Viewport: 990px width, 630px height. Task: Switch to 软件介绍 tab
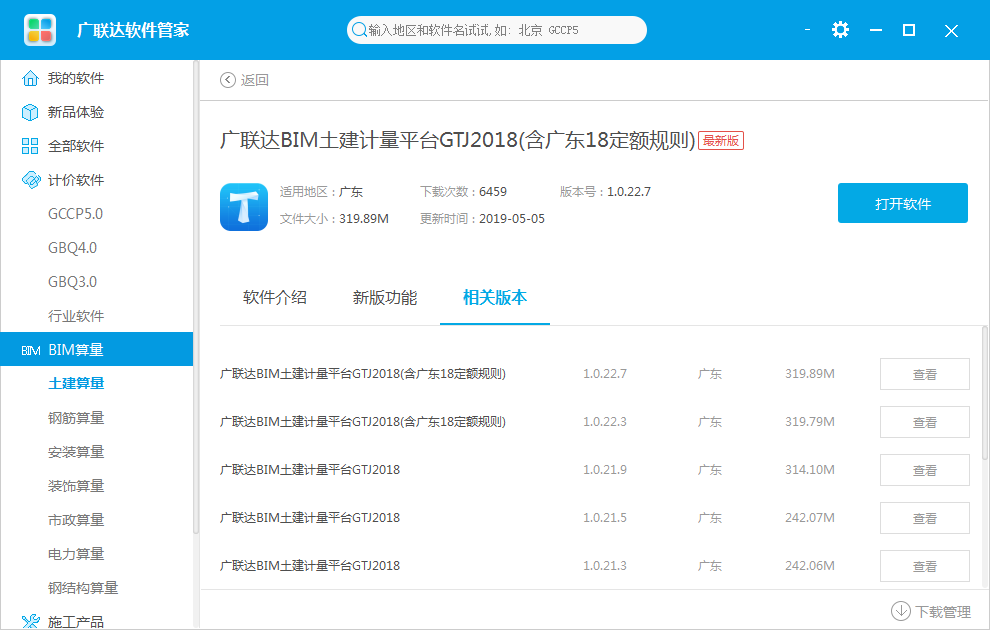coord(275,297)
